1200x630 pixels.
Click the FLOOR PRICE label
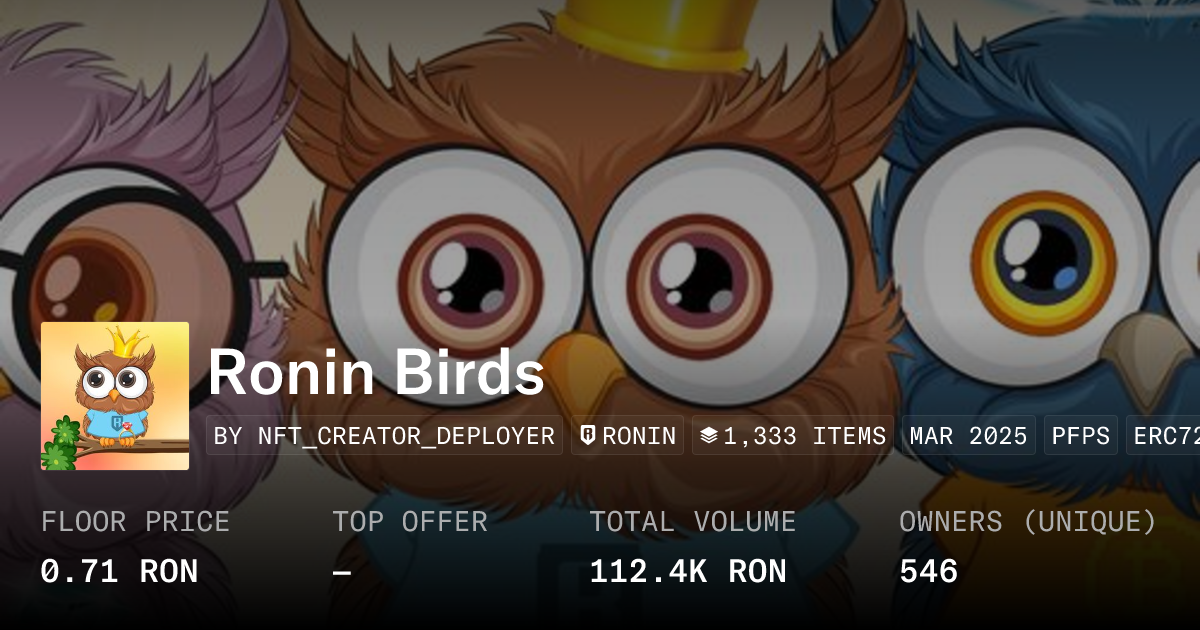click(135, 522)
